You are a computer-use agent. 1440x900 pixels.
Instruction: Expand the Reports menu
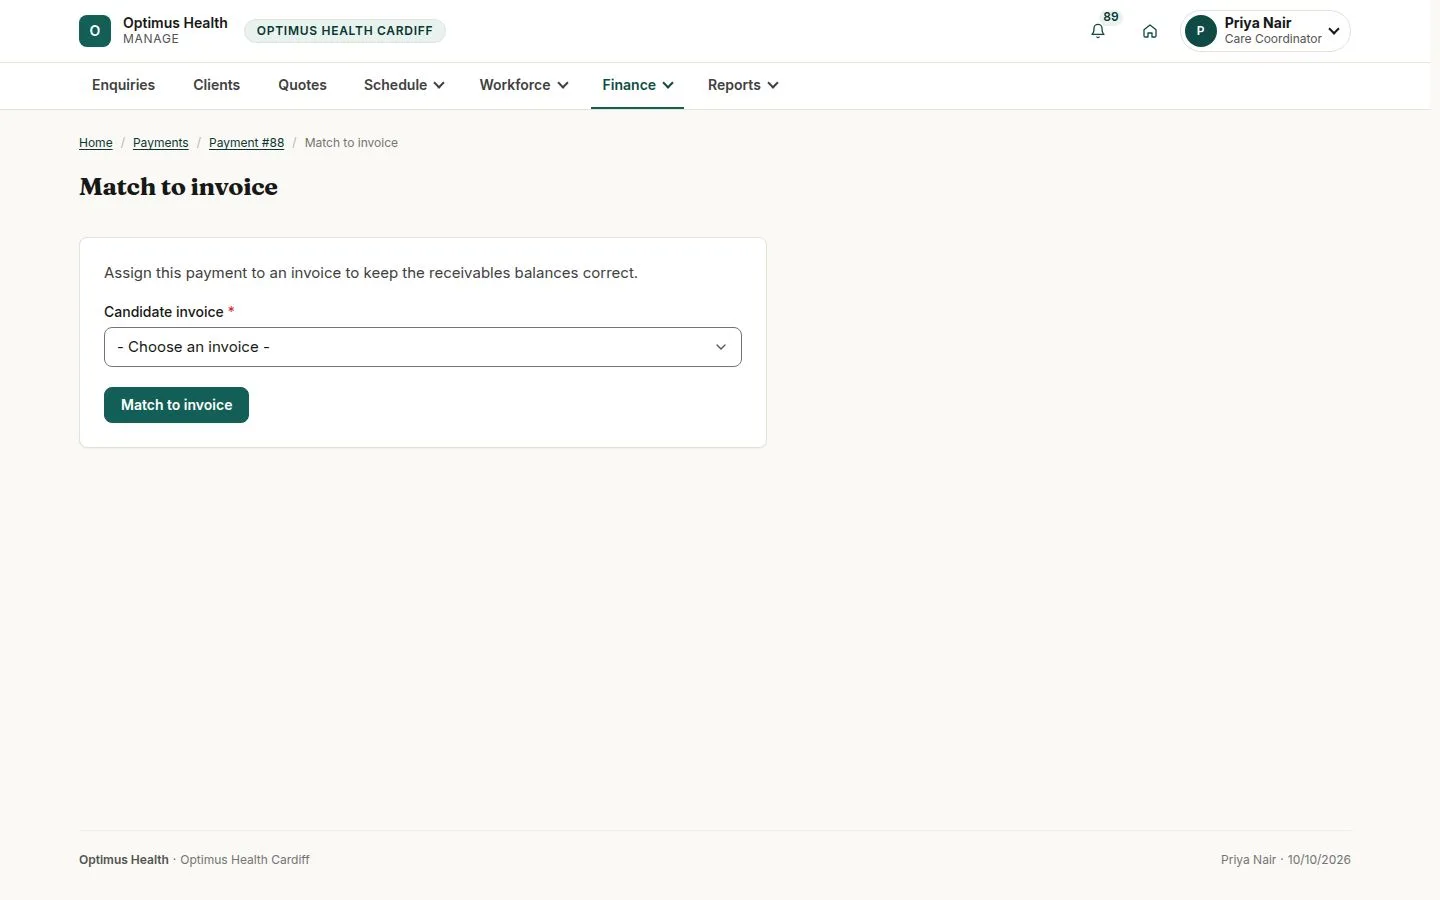743,85
